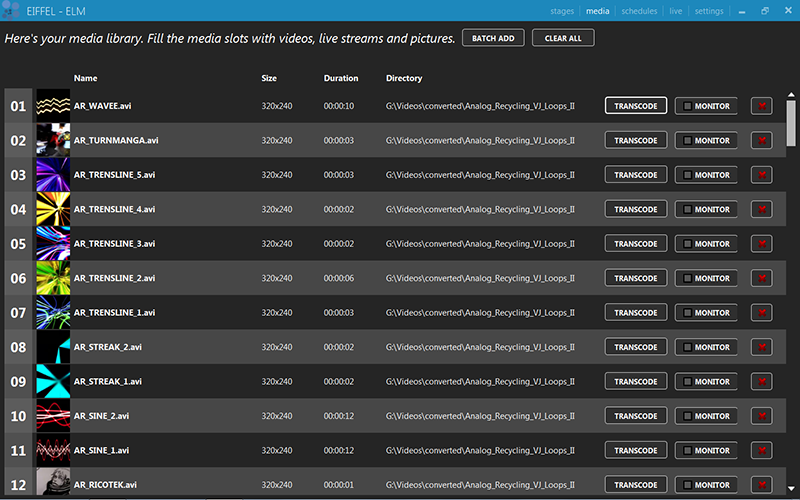Select the AR_TRENSLINE_1.avi thumbnail
The height and width of the screenshot is (500, 800).
[53, 313]
